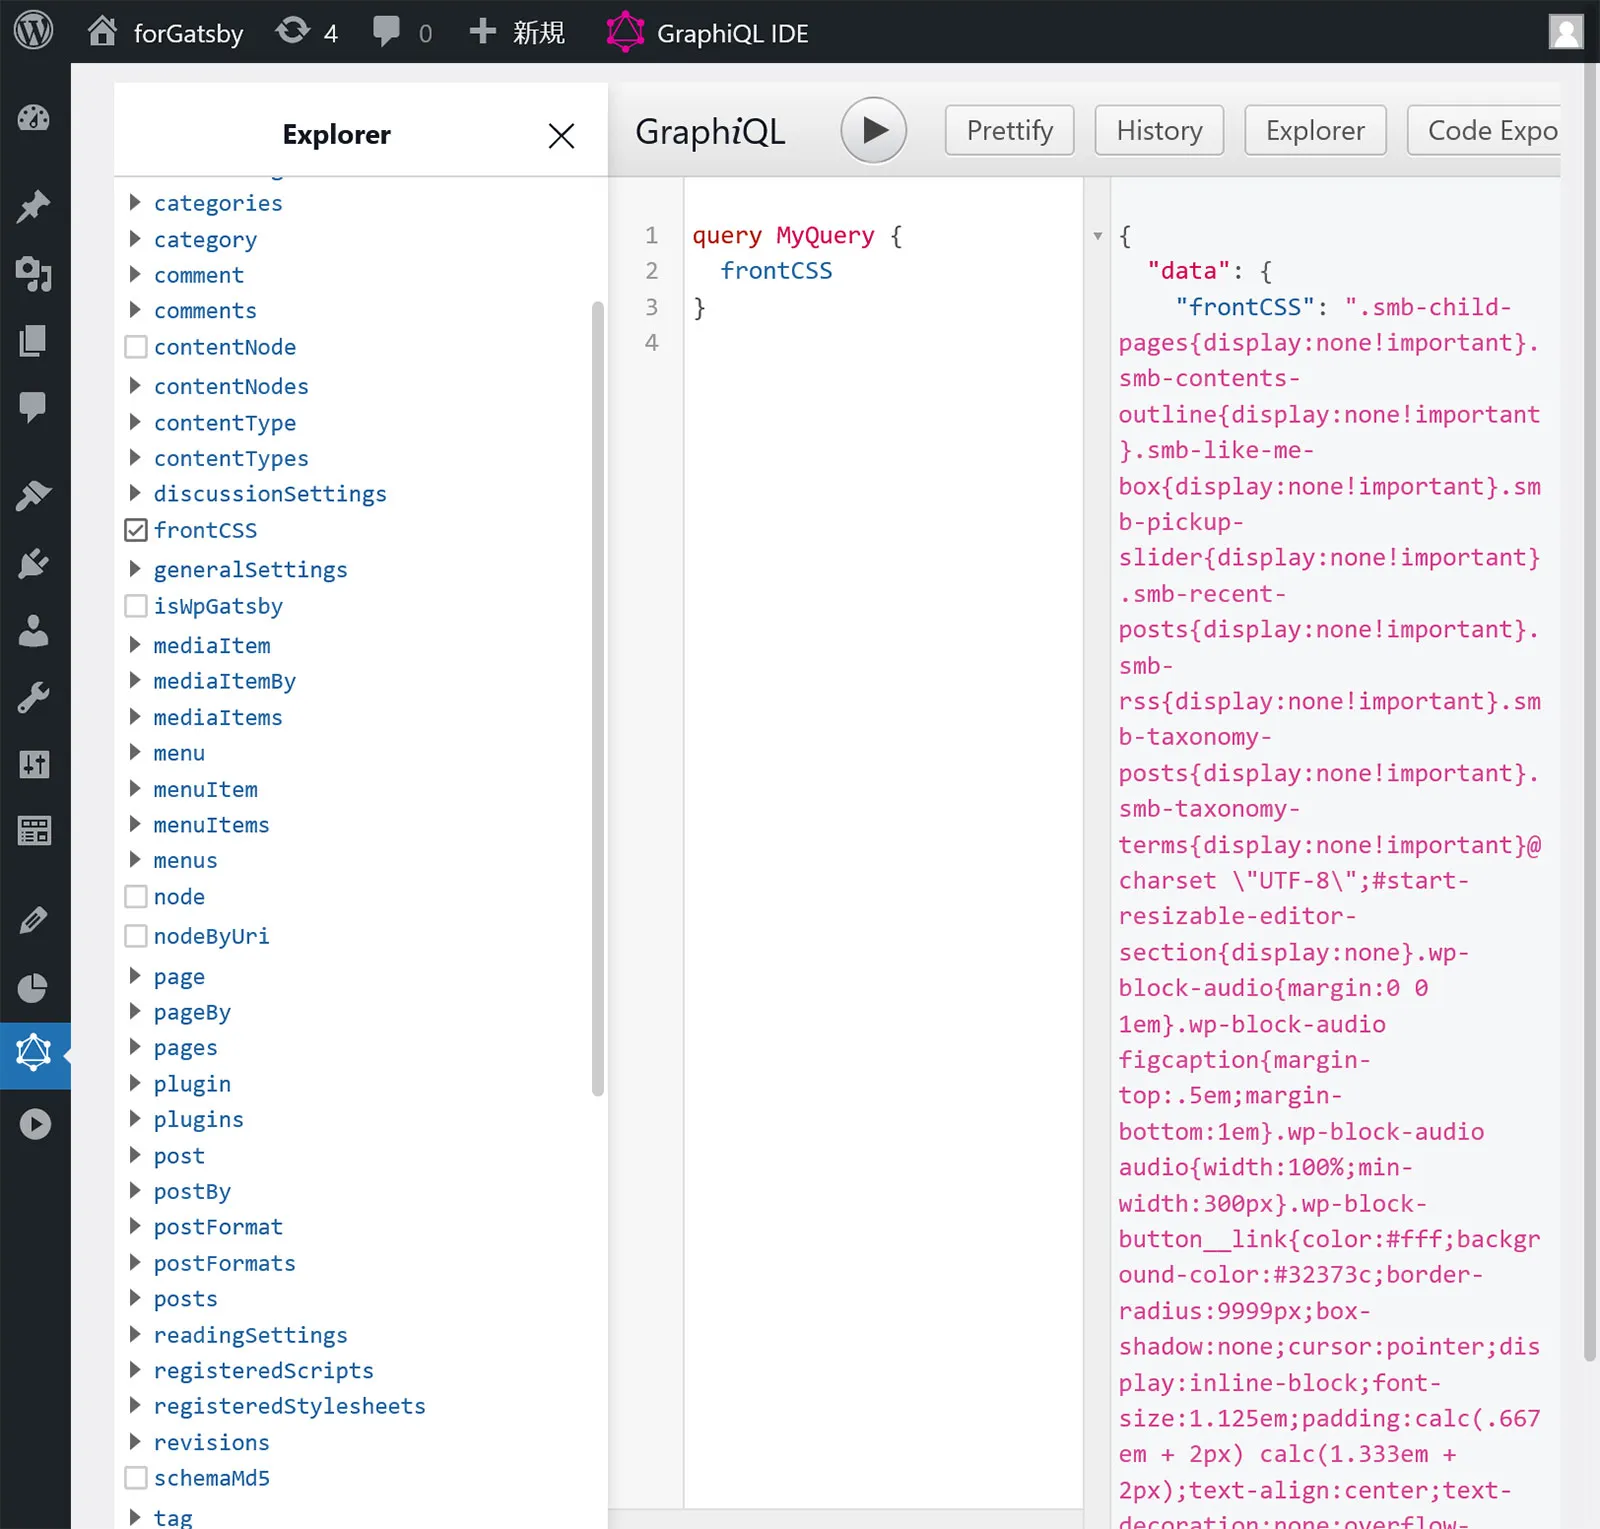The height and width of the screenshot is (1529, 1600).
Task: Click the GraphQL sidebar menu icon
Action: (34, 1054)
